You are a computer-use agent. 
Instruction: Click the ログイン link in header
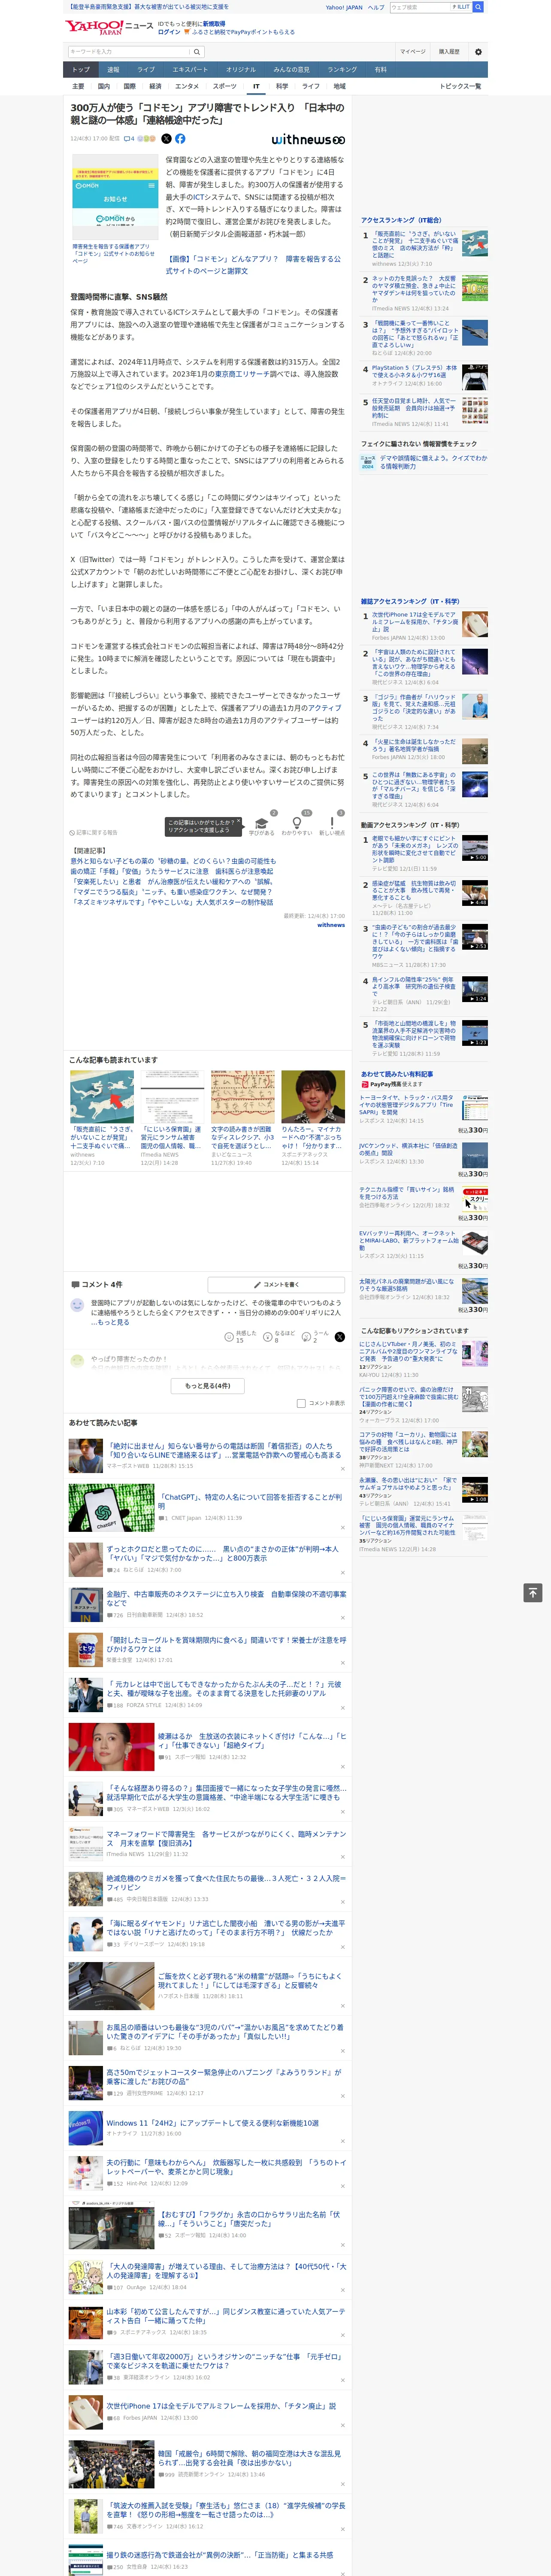coord(169,32)
